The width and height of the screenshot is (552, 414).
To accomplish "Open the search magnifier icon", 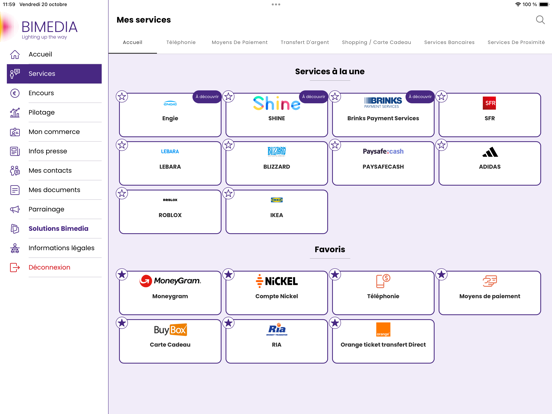I will click(x=540, y=20).
